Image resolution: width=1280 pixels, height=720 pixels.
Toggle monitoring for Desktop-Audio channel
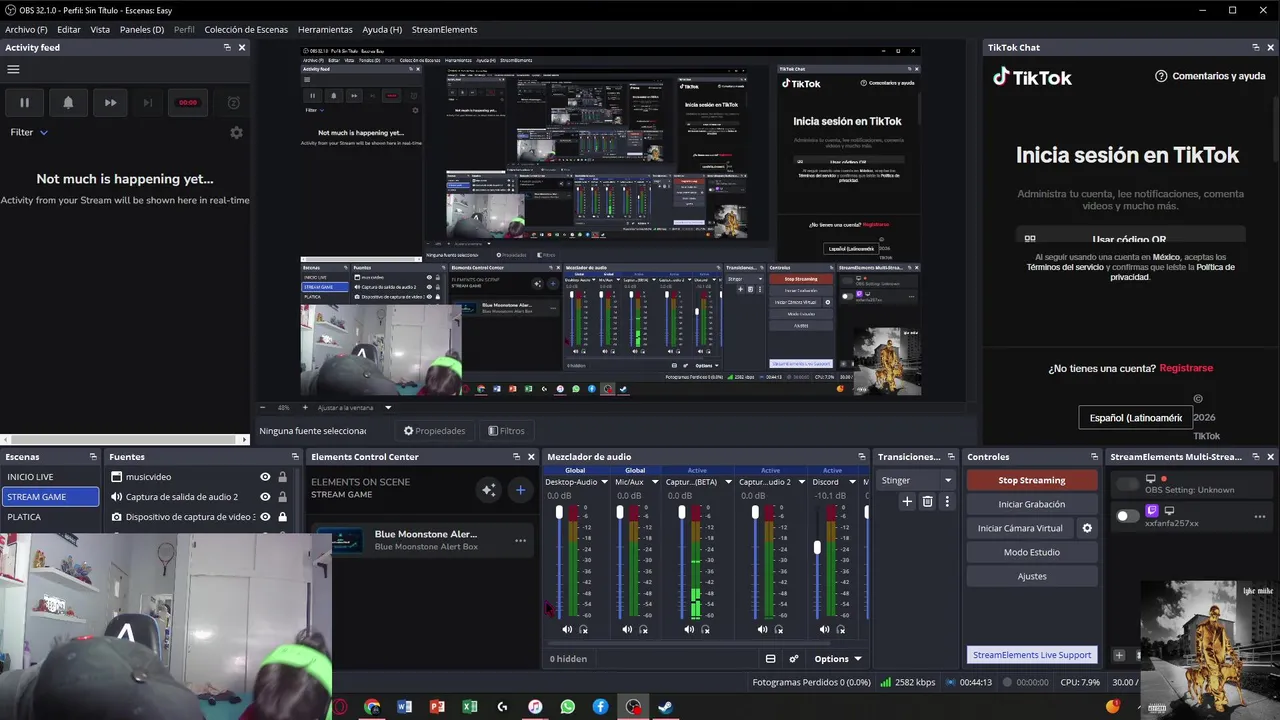tap(584, 630)
